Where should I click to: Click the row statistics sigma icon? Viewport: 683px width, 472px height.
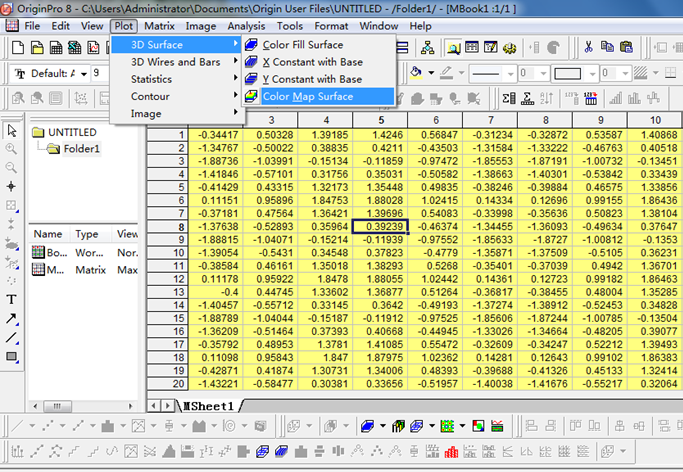(x=527, y=98)
